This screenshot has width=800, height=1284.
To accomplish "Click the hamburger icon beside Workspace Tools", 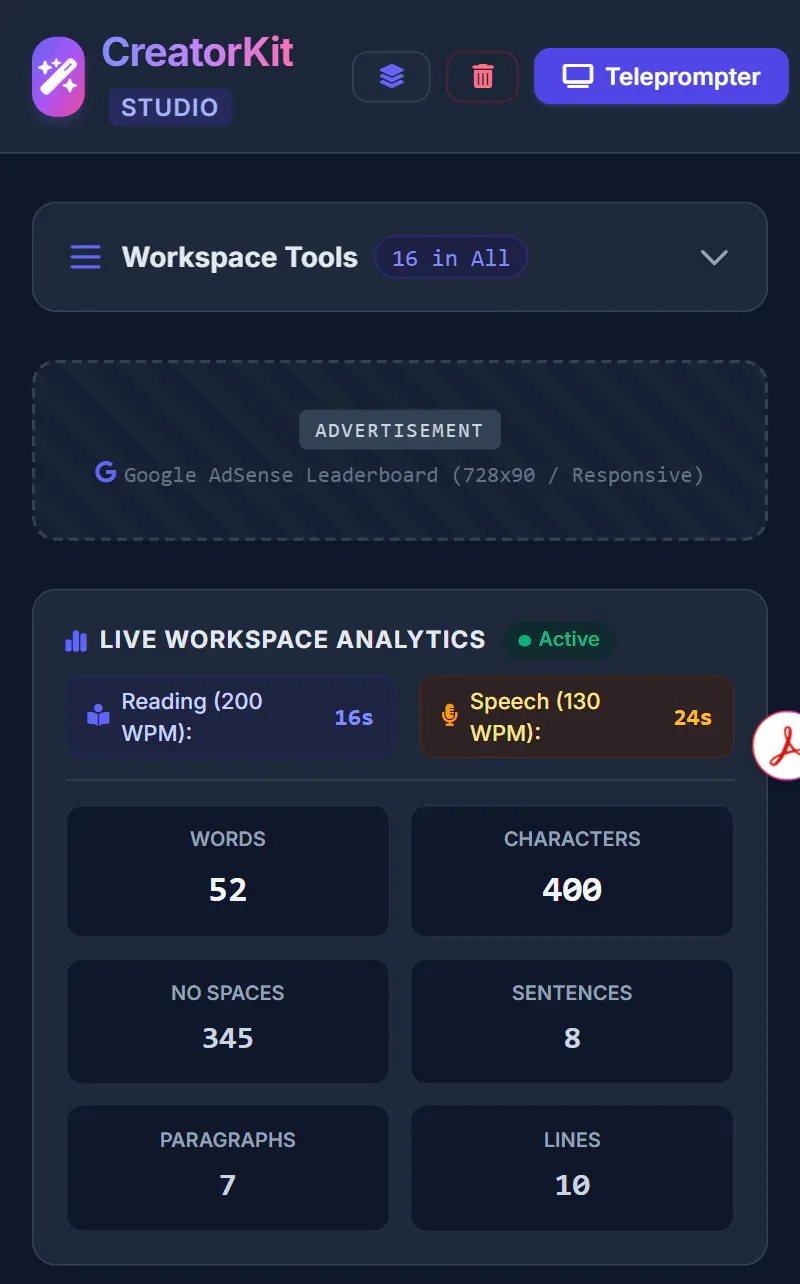I will point(85,258).
